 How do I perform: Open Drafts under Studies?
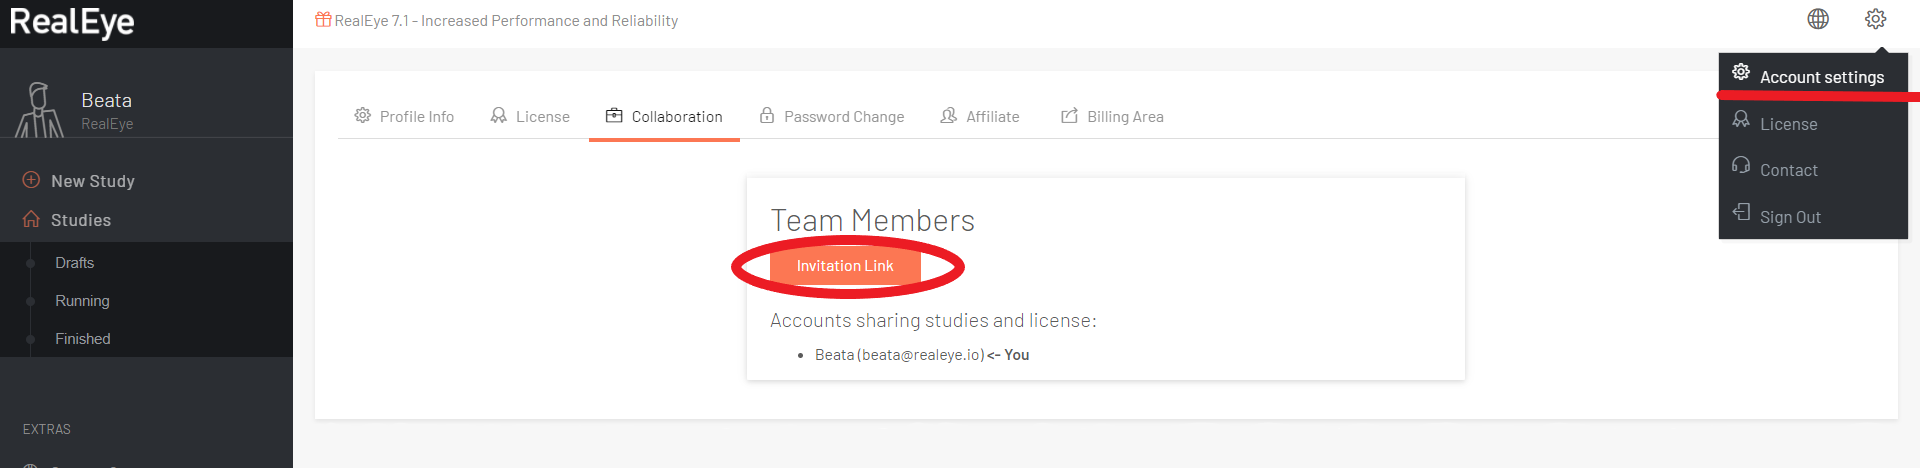coord(75,263)
